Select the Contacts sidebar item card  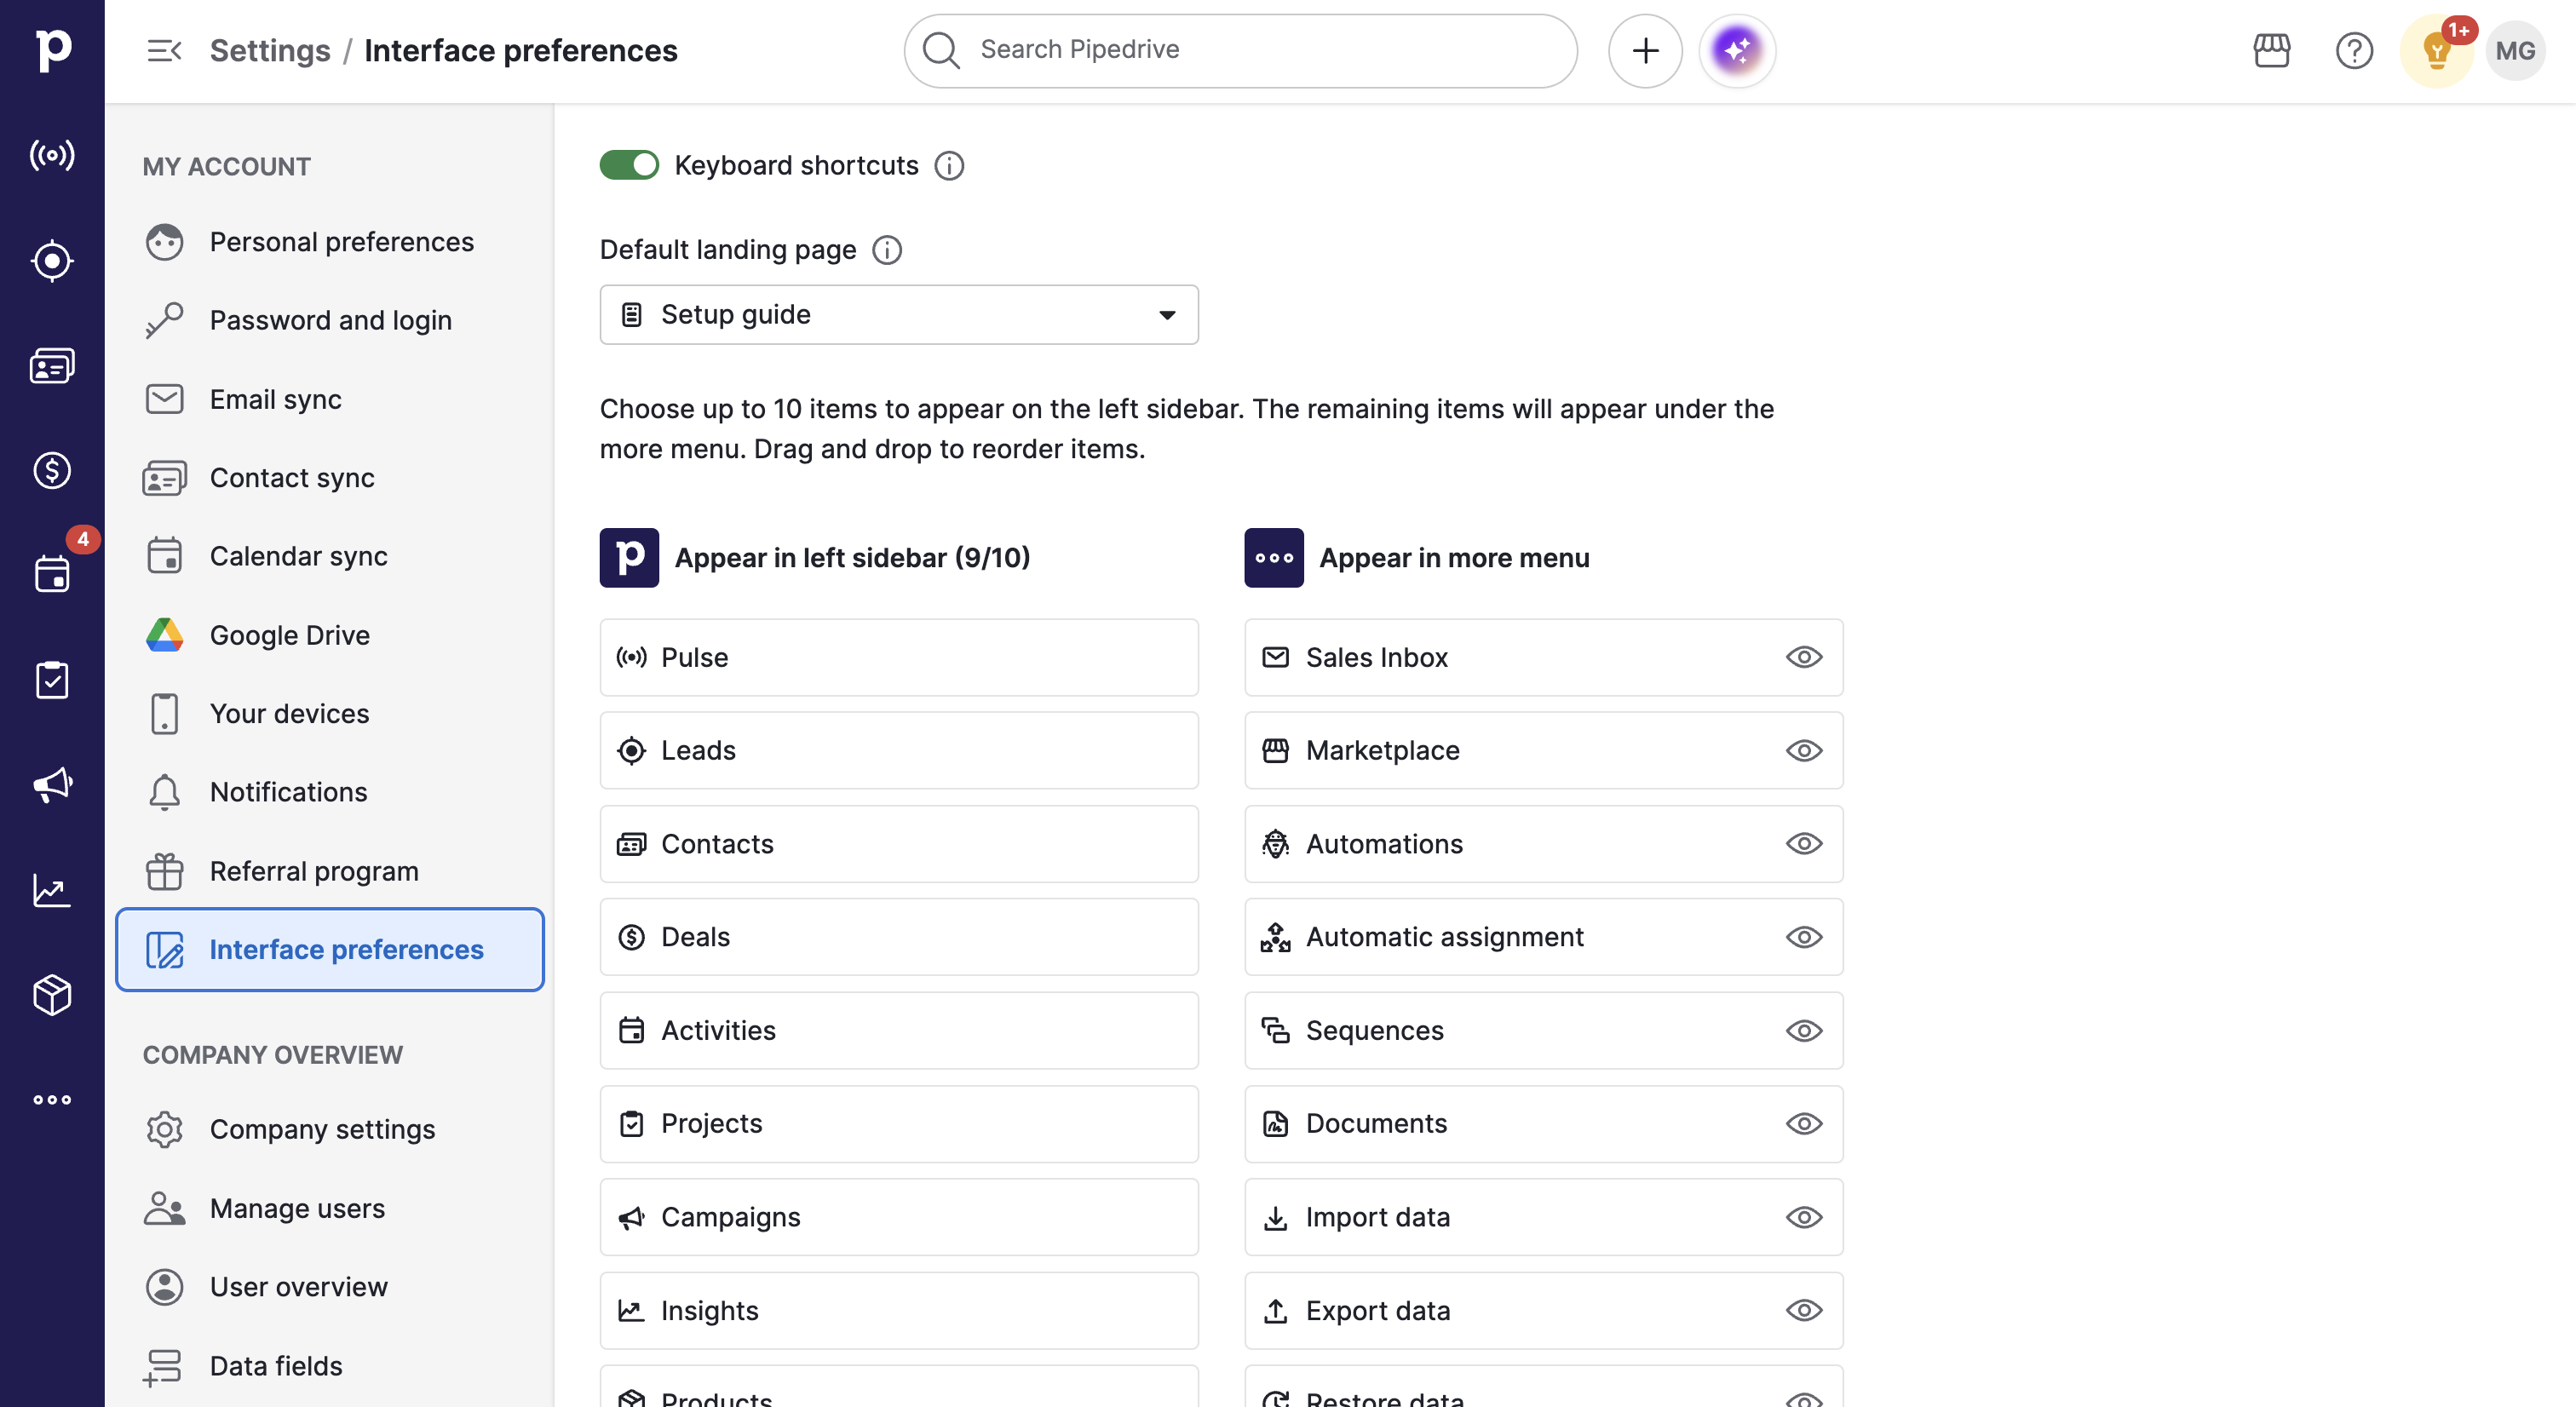tap(899, 844)
